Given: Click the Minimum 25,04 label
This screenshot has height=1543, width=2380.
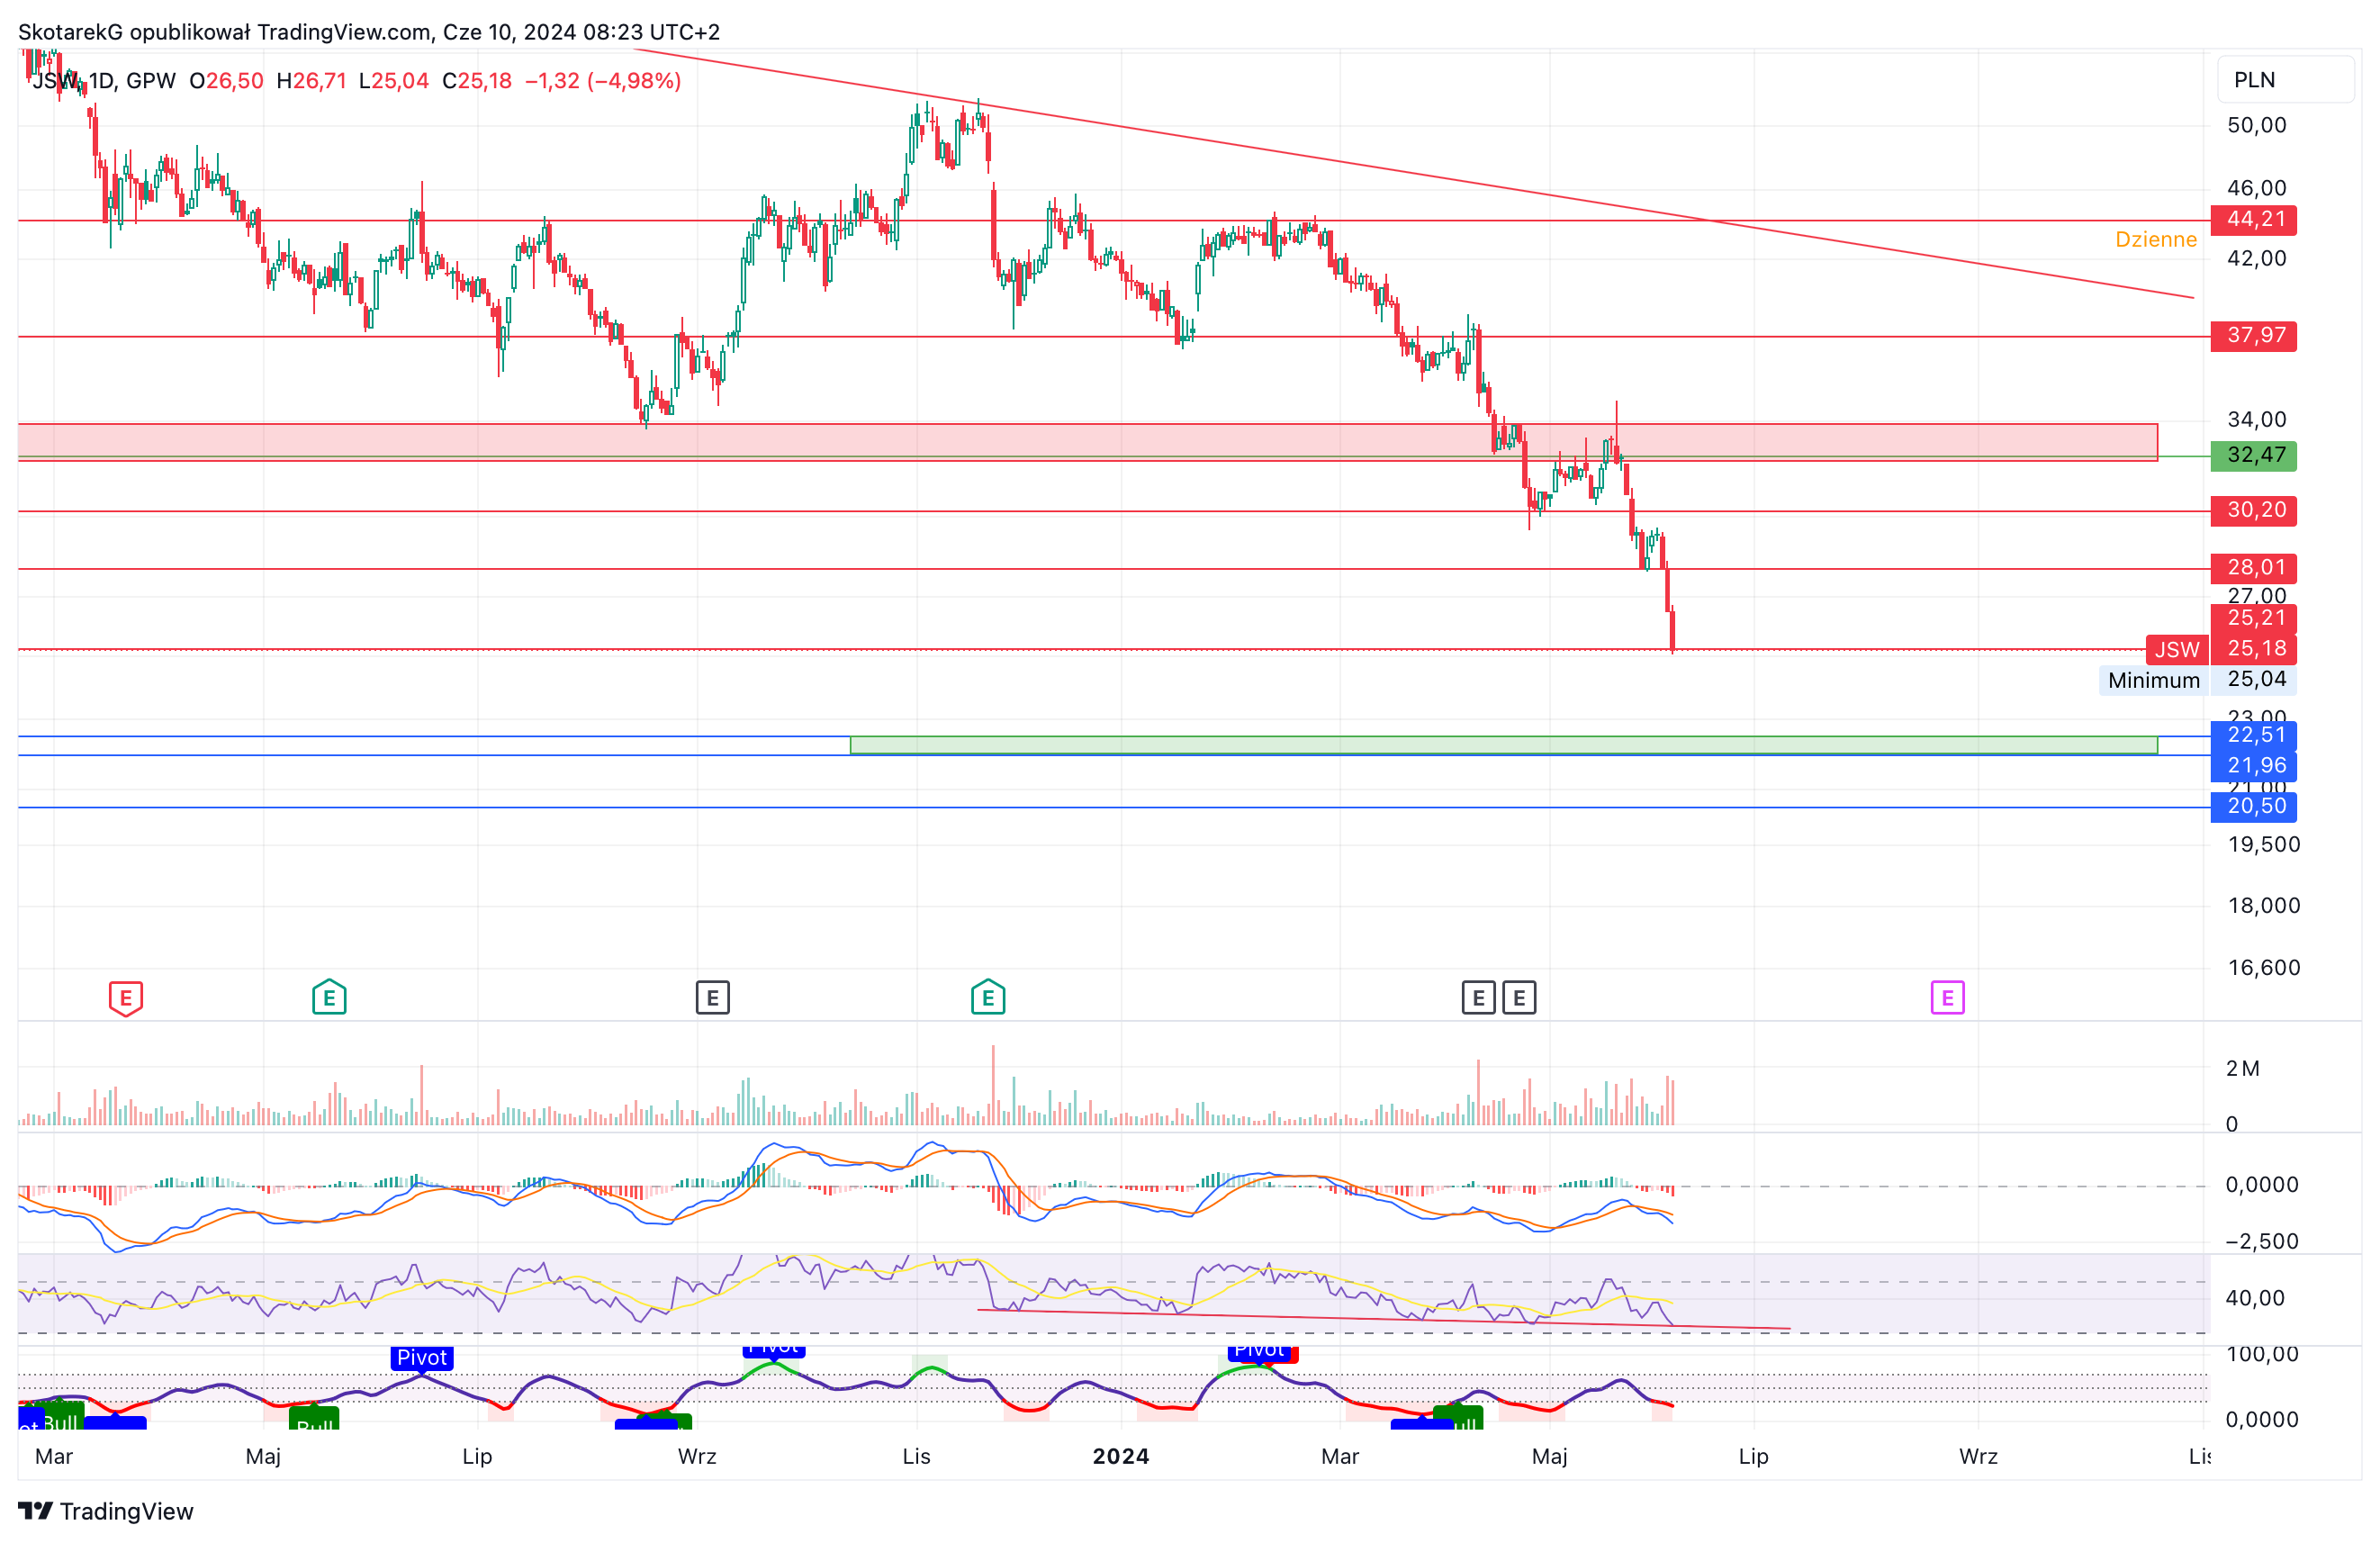Looking at the screenshot, I should (2197, 680).
